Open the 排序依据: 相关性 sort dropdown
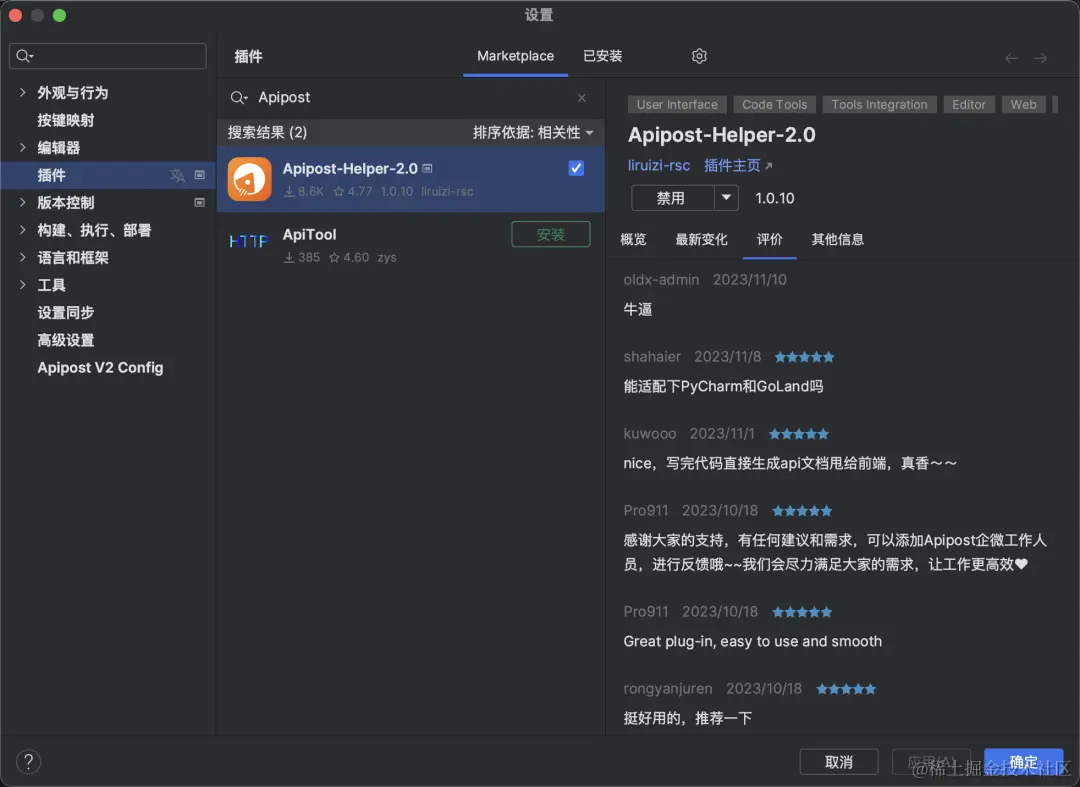The image size is (1080, 787). 532,132
